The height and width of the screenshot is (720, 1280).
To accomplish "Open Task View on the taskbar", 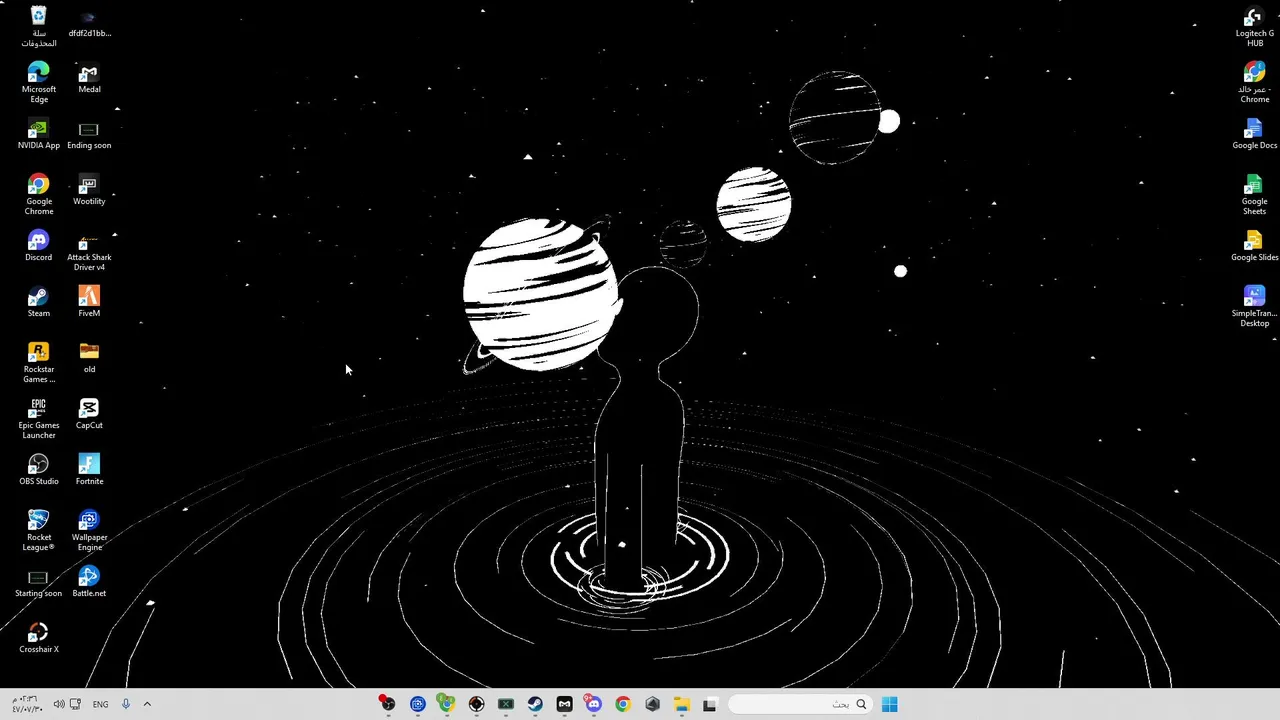I will (710, 704).
